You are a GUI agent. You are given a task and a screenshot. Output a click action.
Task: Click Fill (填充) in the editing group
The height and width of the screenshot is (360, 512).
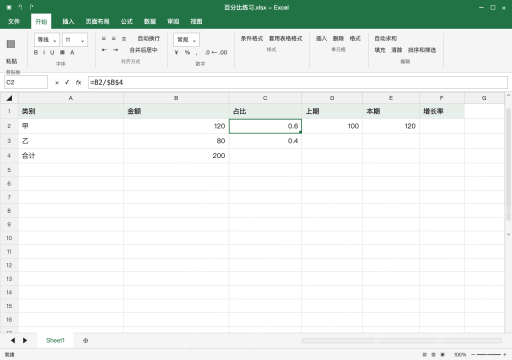click(x=380, y=50)
